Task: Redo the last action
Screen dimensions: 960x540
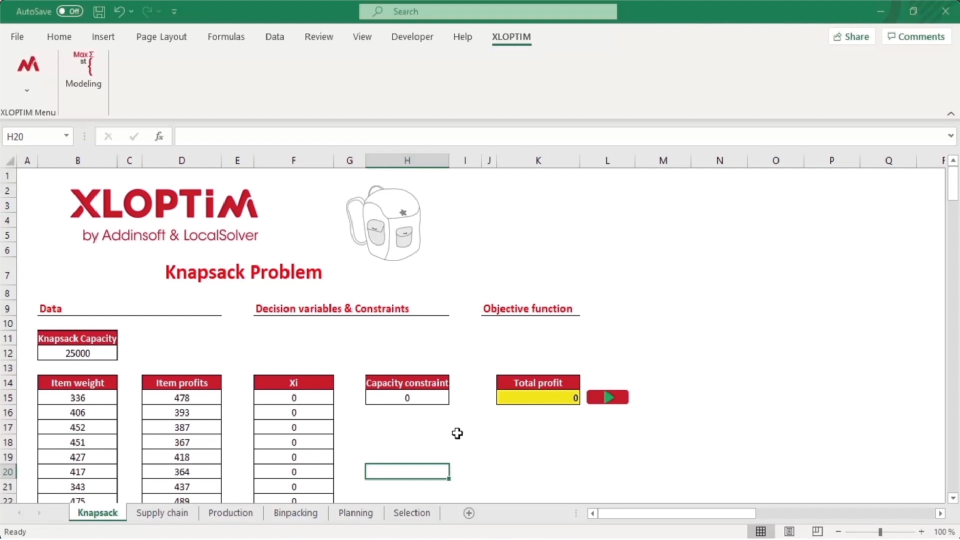Action: pos(147,11)
